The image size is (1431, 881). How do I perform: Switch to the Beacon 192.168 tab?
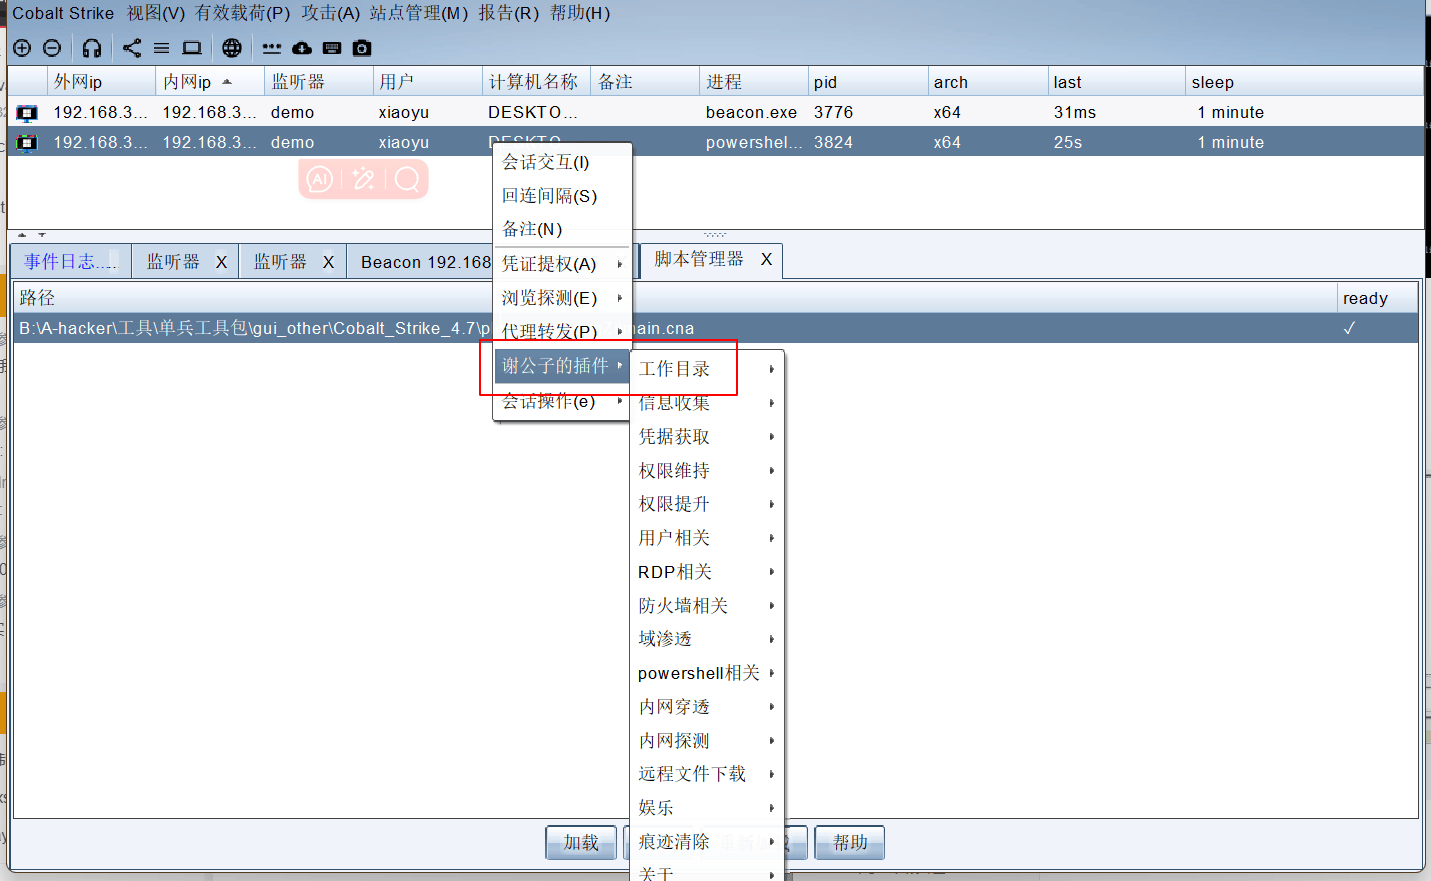pos(426,262)
